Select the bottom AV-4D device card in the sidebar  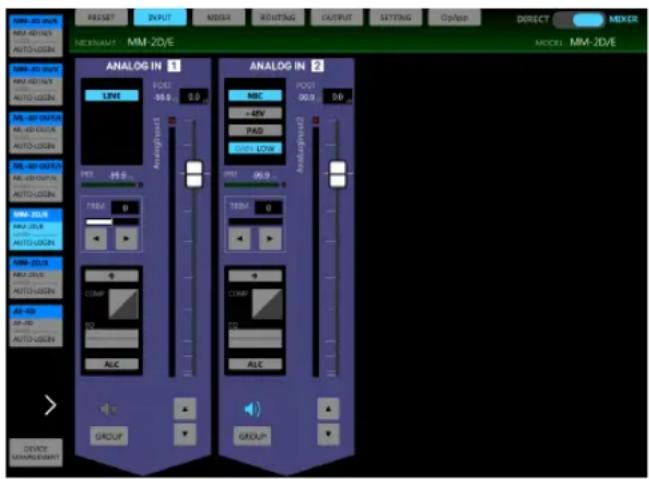(36, 325)
